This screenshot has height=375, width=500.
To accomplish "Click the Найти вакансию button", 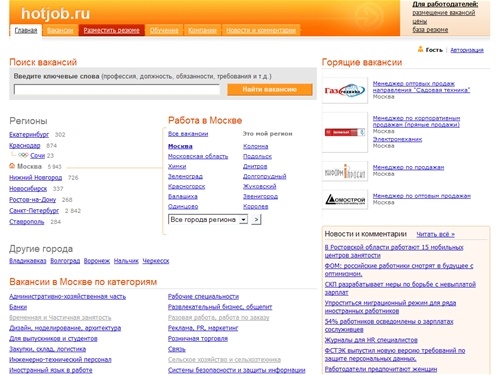I will [x=270, y=89].
